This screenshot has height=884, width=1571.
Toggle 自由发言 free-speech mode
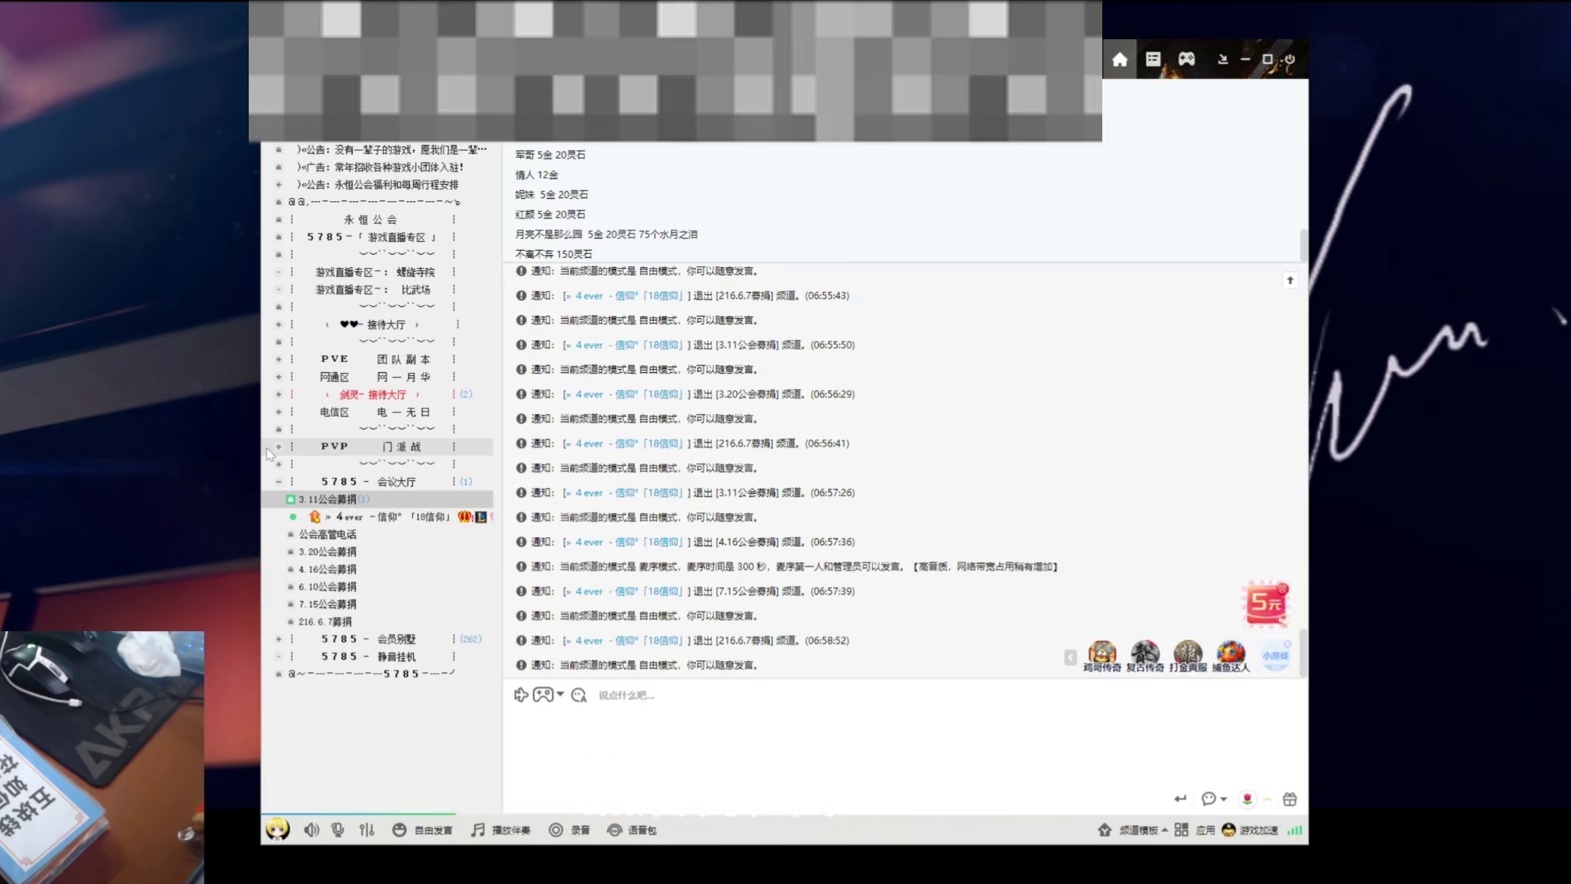(422, 830)
